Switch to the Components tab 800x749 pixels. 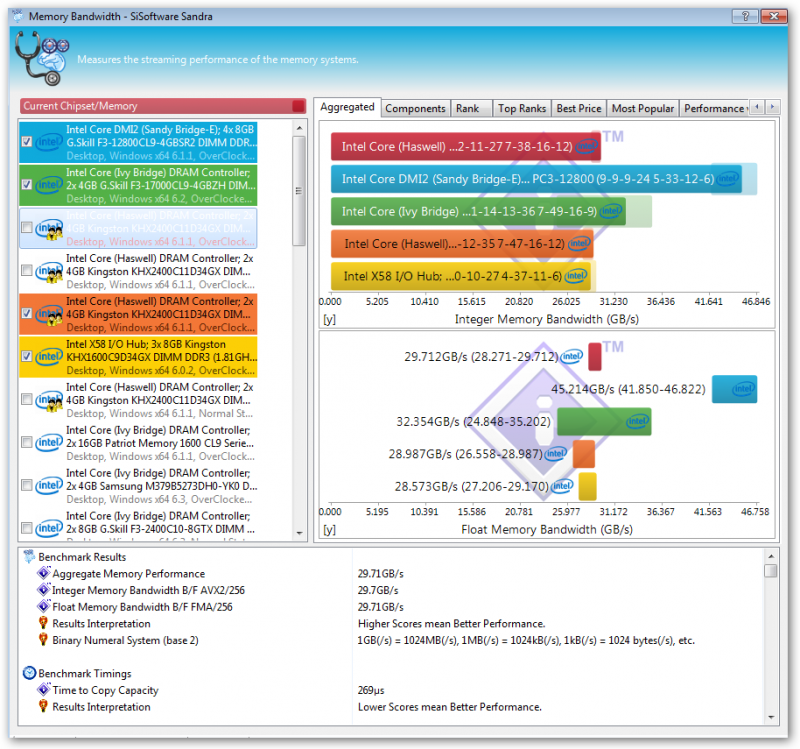coord(415,108)
